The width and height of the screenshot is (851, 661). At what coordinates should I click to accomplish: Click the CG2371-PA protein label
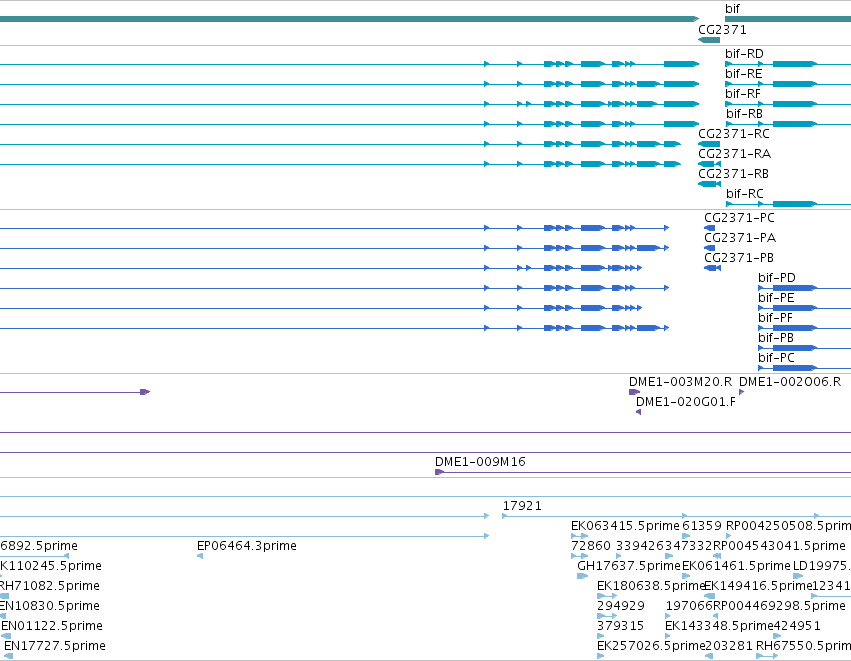(x=740, y=238)
